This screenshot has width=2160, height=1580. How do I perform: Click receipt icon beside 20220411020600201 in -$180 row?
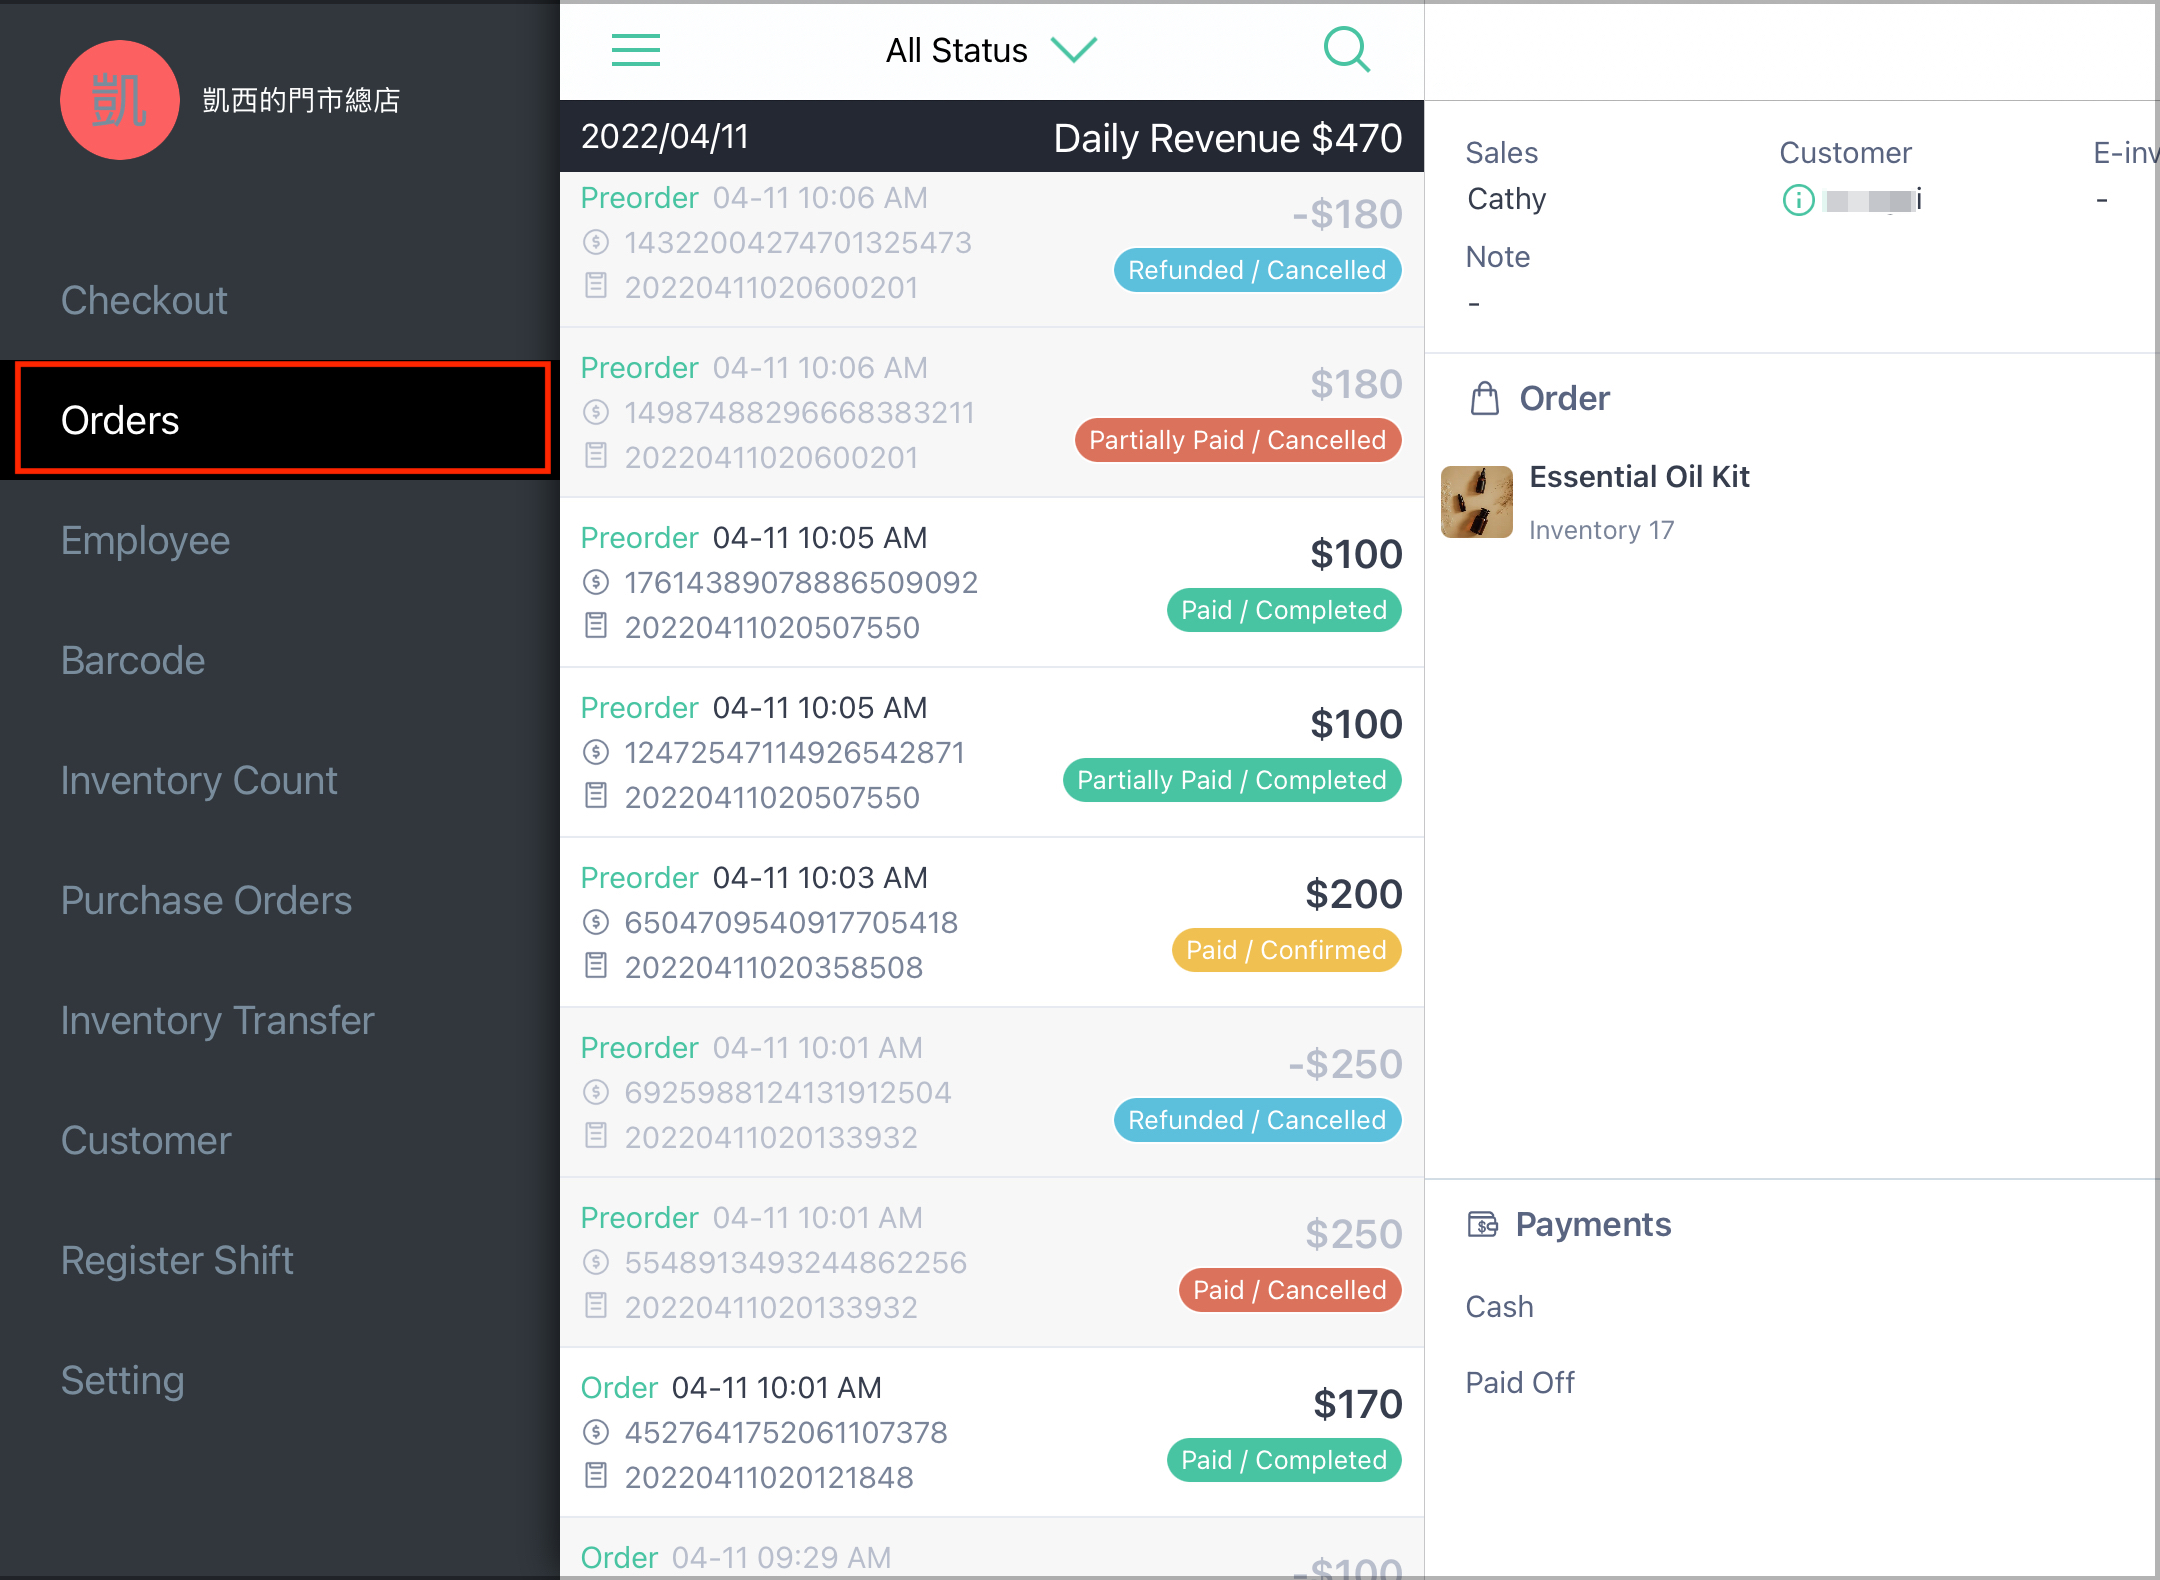tap(596, 286)
